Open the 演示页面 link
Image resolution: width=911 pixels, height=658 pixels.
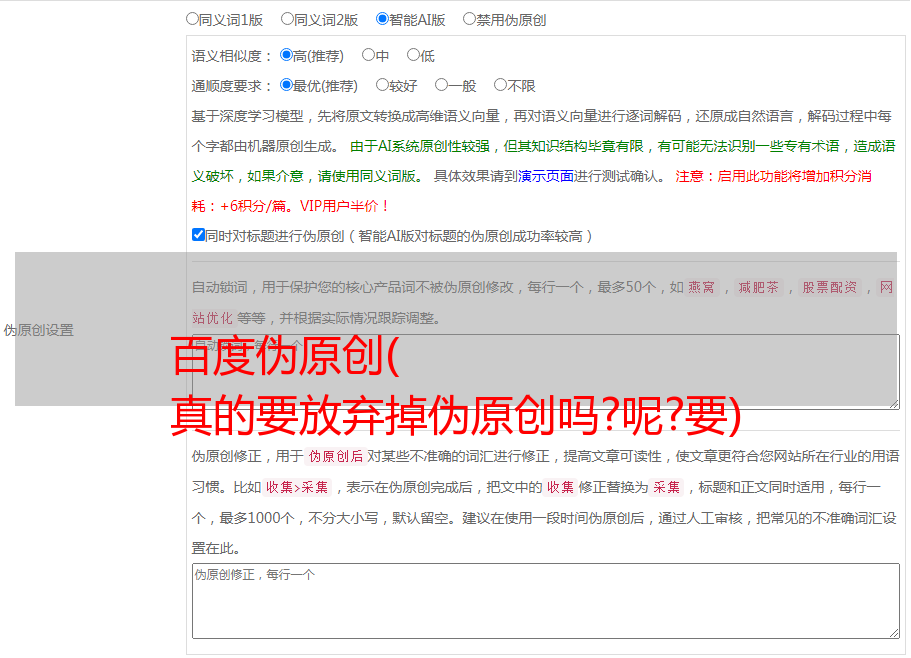(546, 176)
